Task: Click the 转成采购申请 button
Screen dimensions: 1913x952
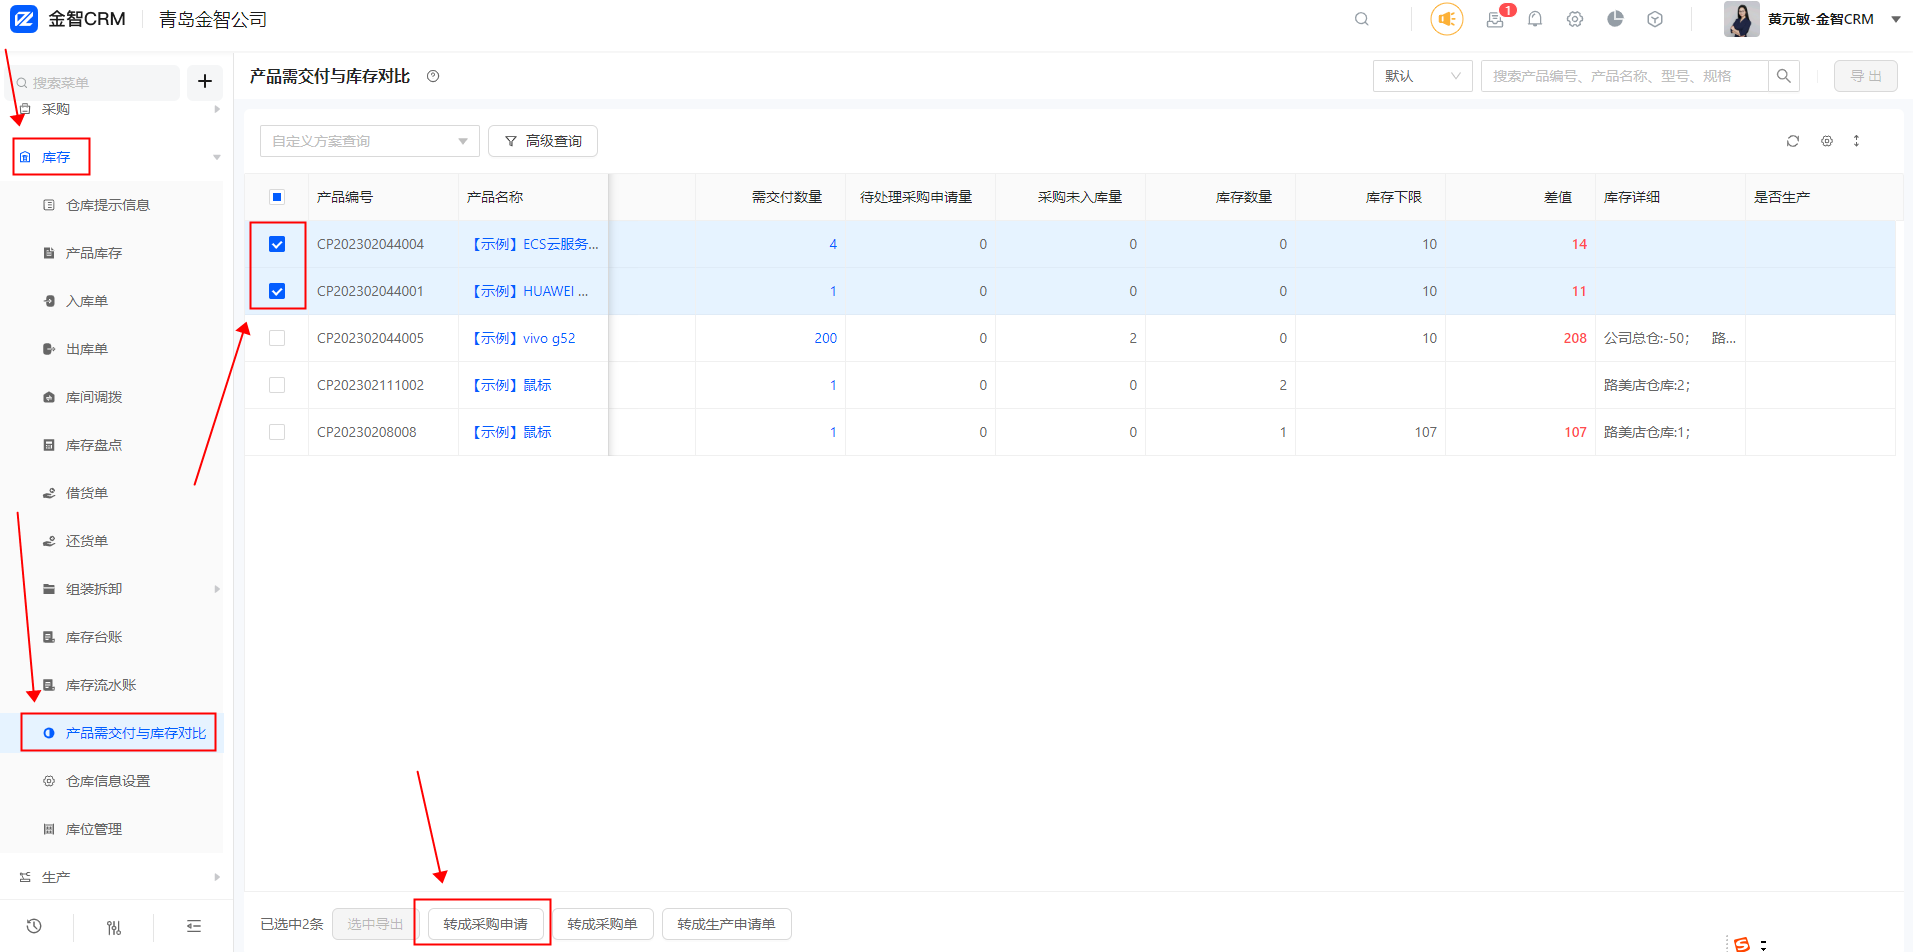Action: 485,924
